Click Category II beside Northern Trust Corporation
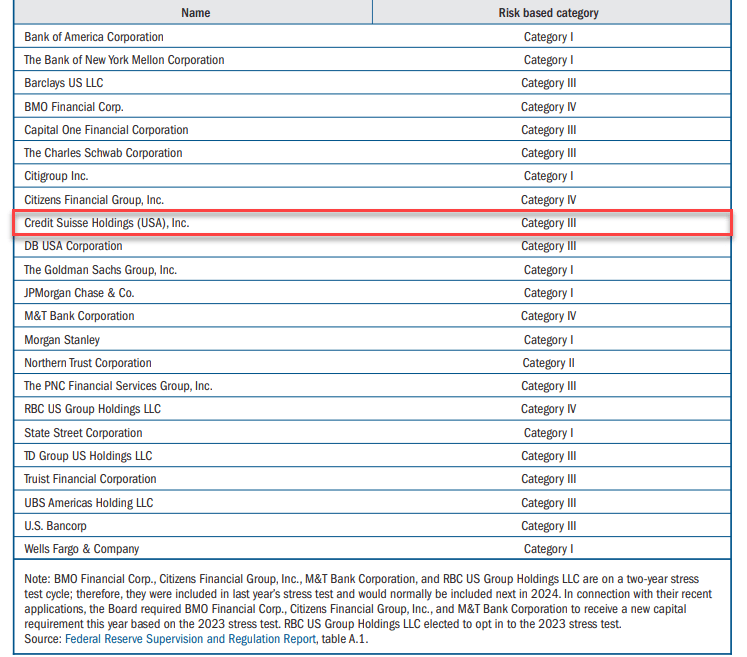The height and width of the screenshot is (657, 747). tap(548, 363)
